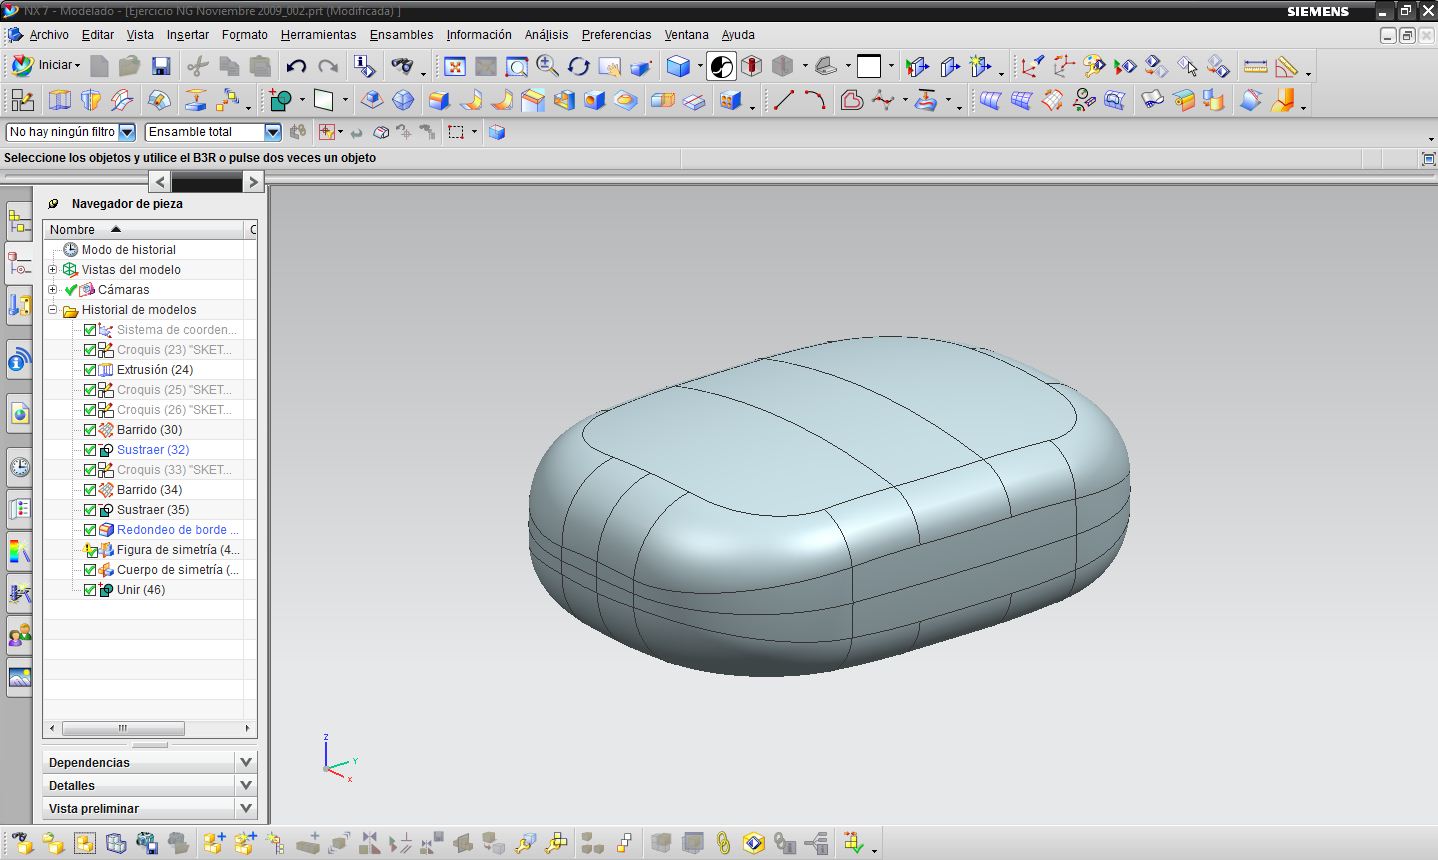Viewport: 1438px width, 860px height.
Task: Select the Croquis (33) sketch row
Action: 174,470
